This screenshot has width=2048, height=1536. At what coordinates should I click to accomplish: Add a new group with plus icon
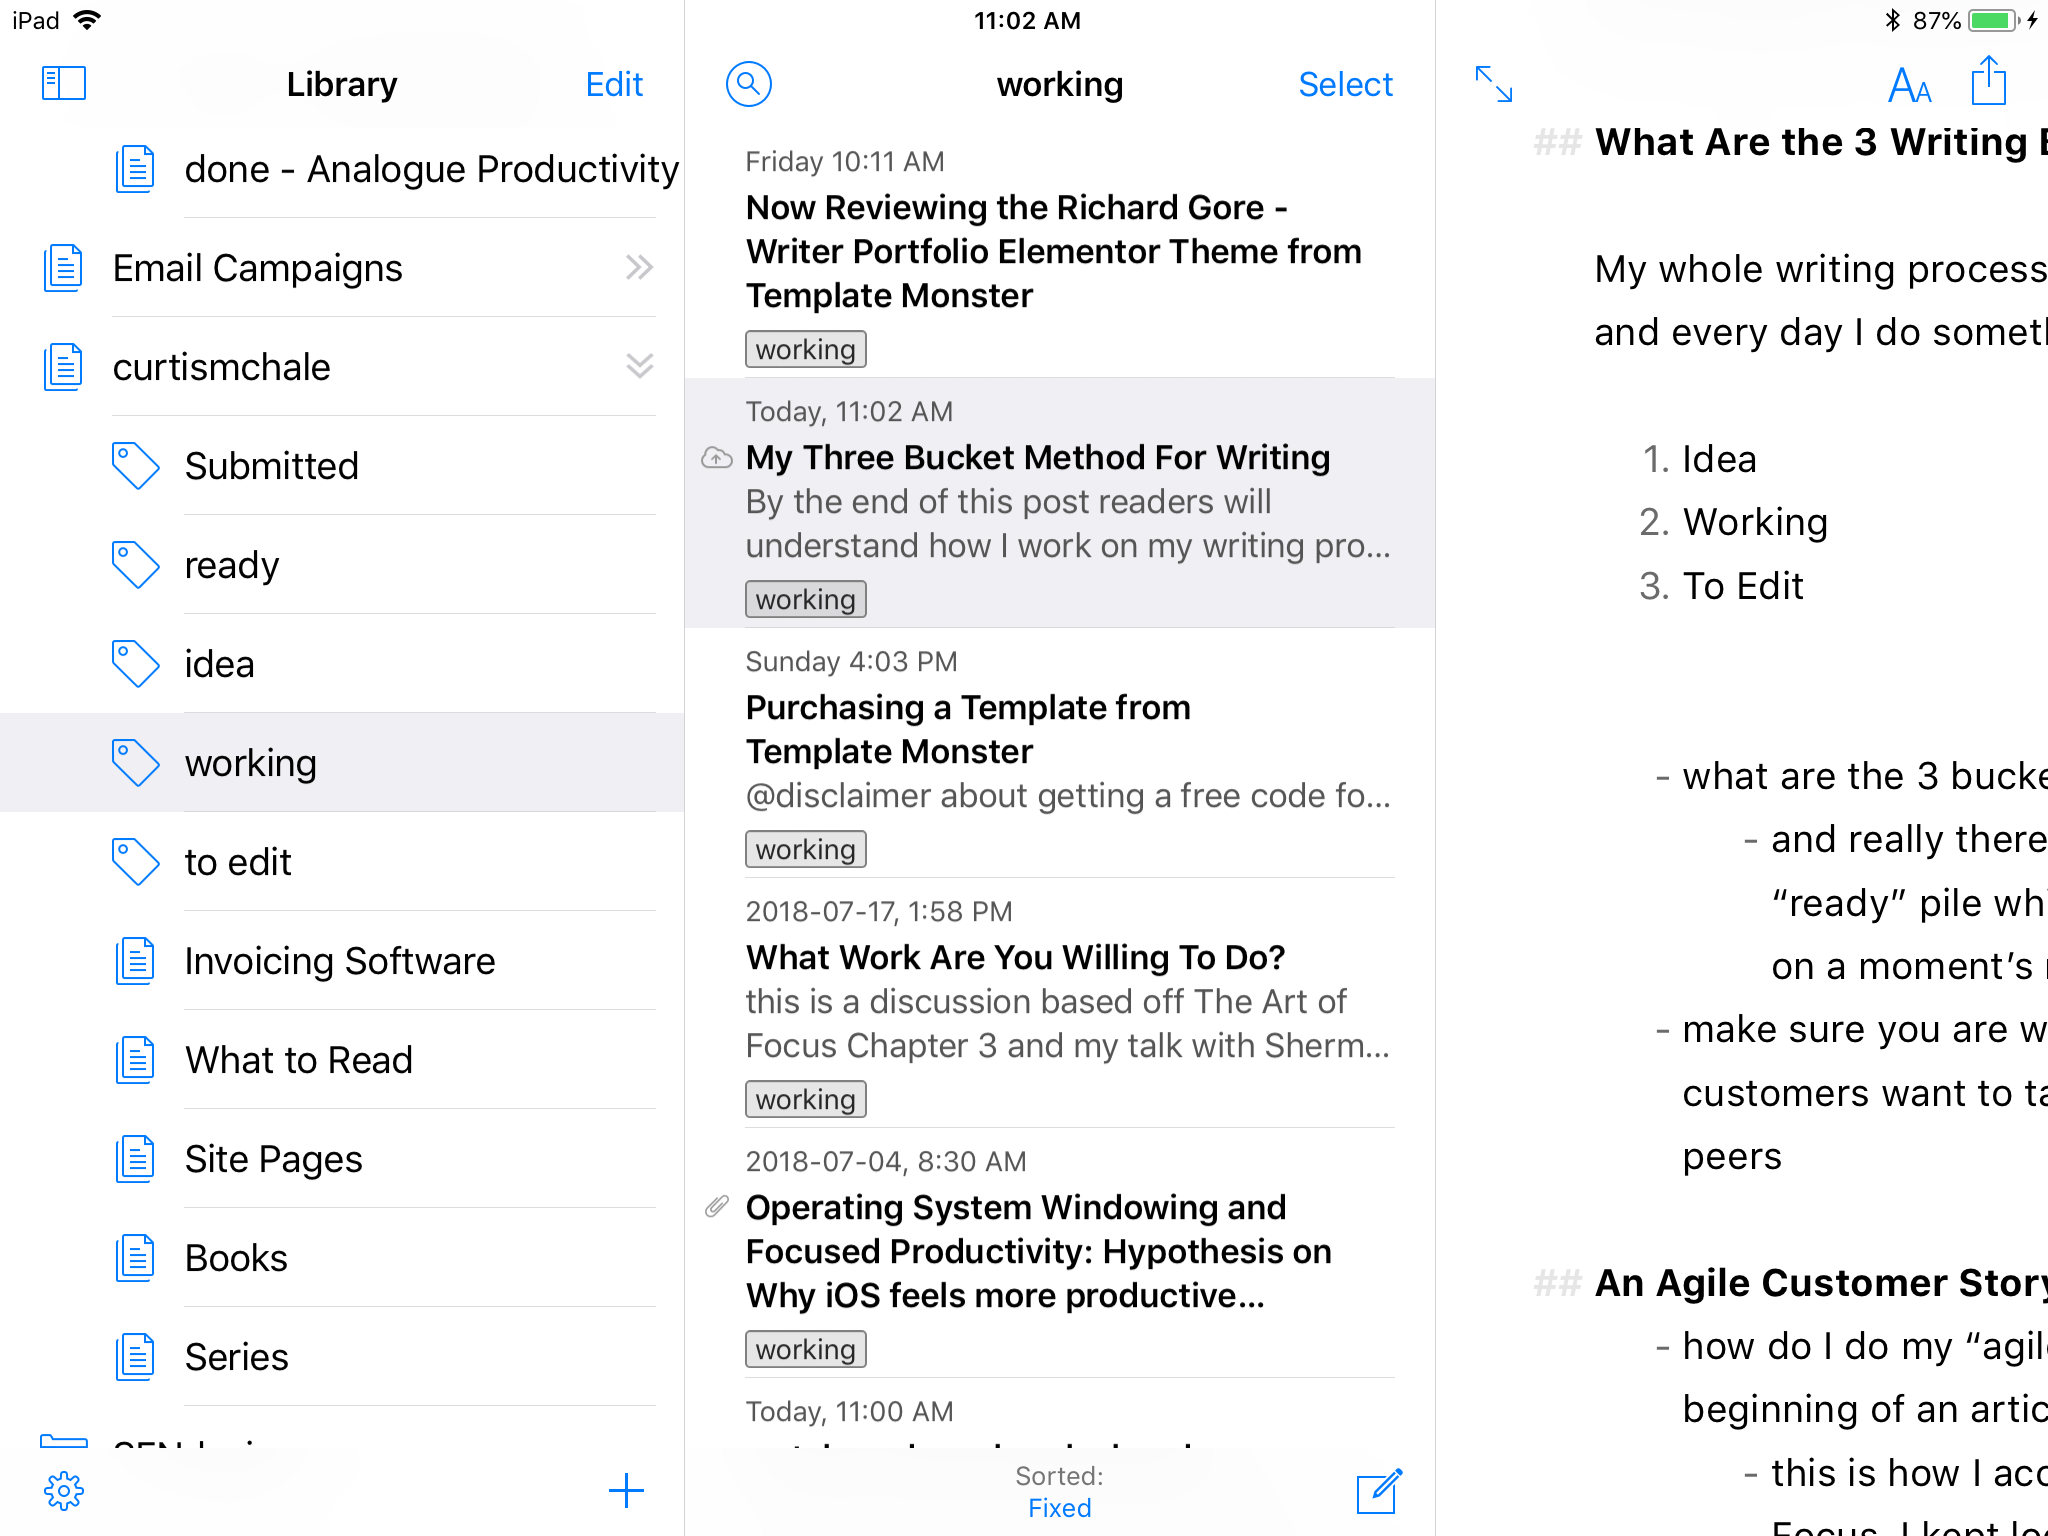coord(626,1490)
